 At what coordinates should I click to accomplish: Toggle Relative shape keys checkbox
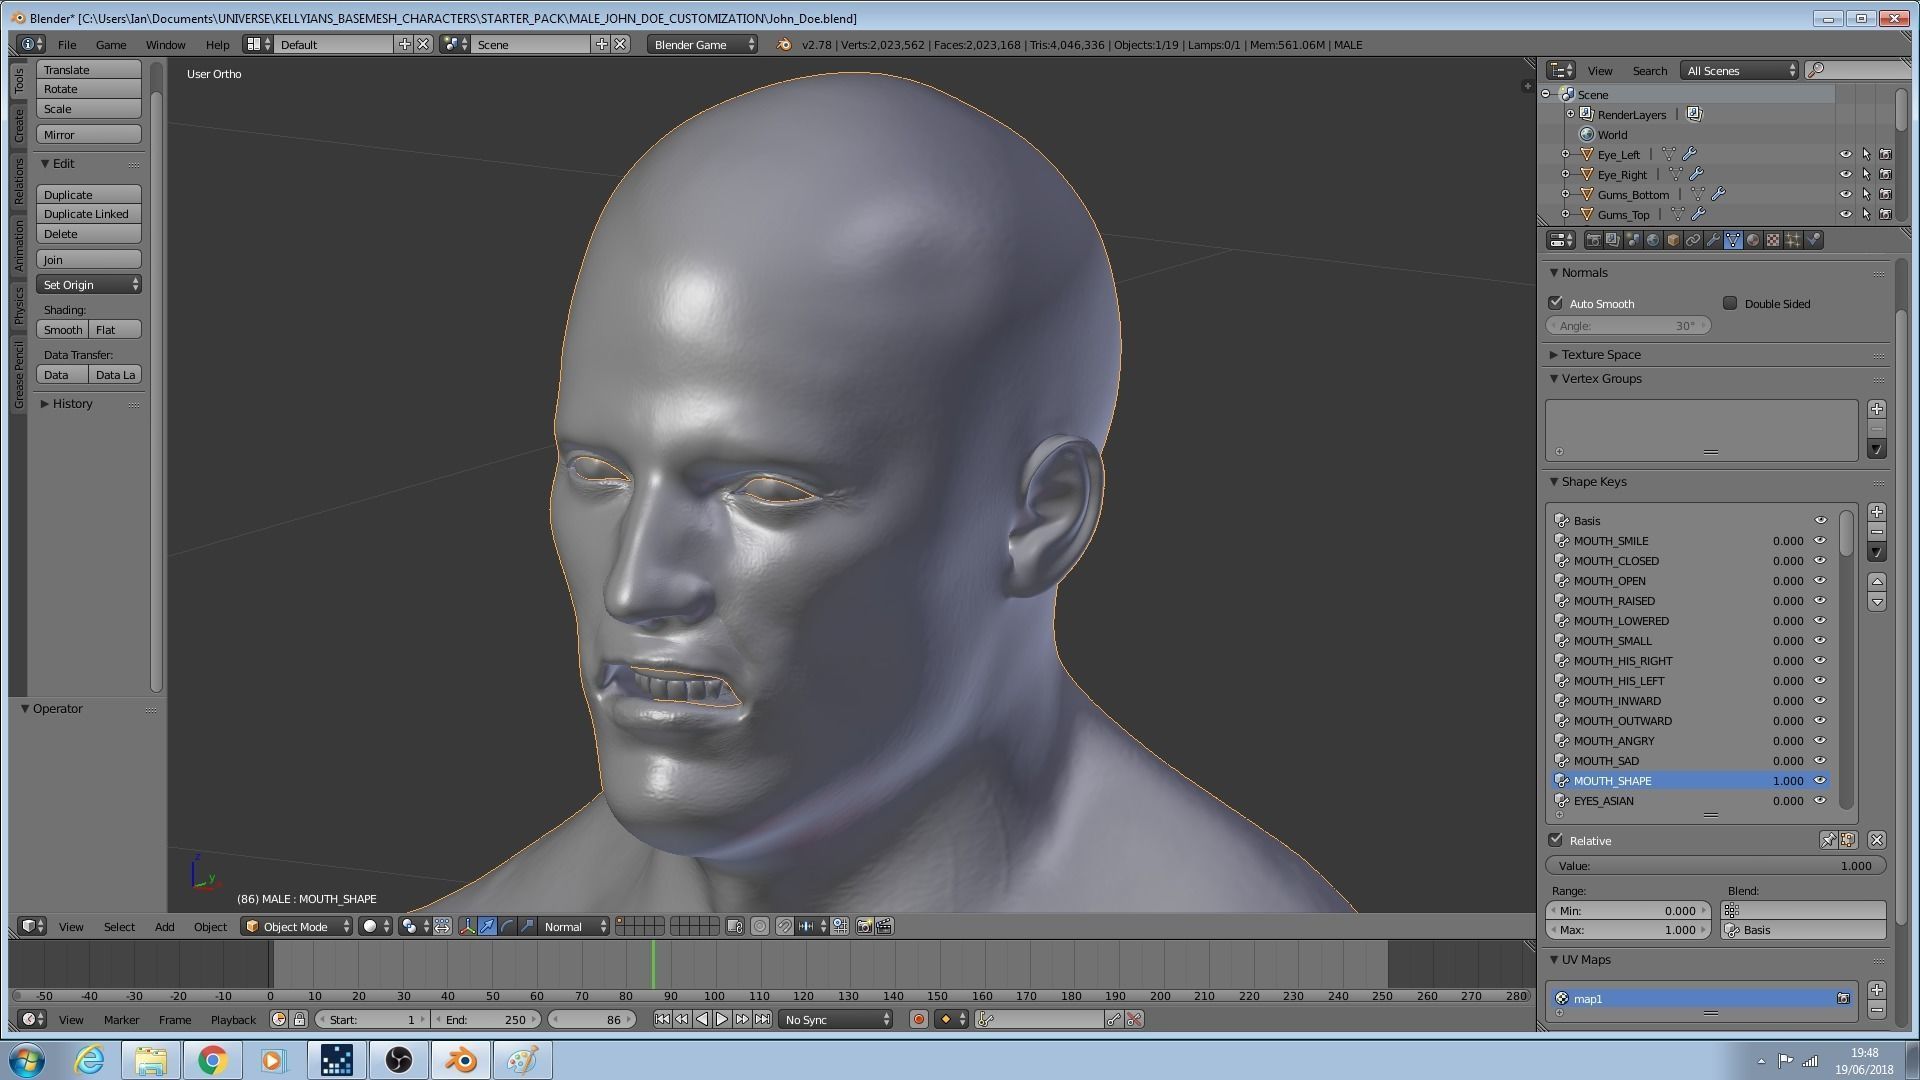pos(1555,840)
